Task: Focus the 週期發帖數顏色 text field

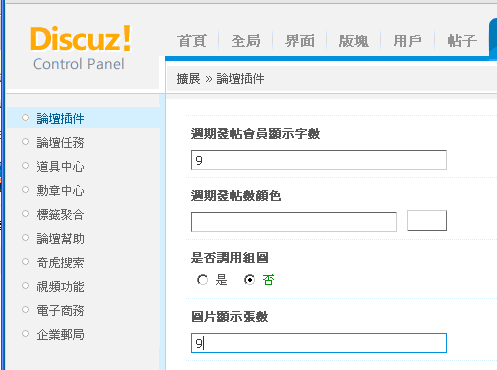Action: pyautogui.click(x=294, y=222)
